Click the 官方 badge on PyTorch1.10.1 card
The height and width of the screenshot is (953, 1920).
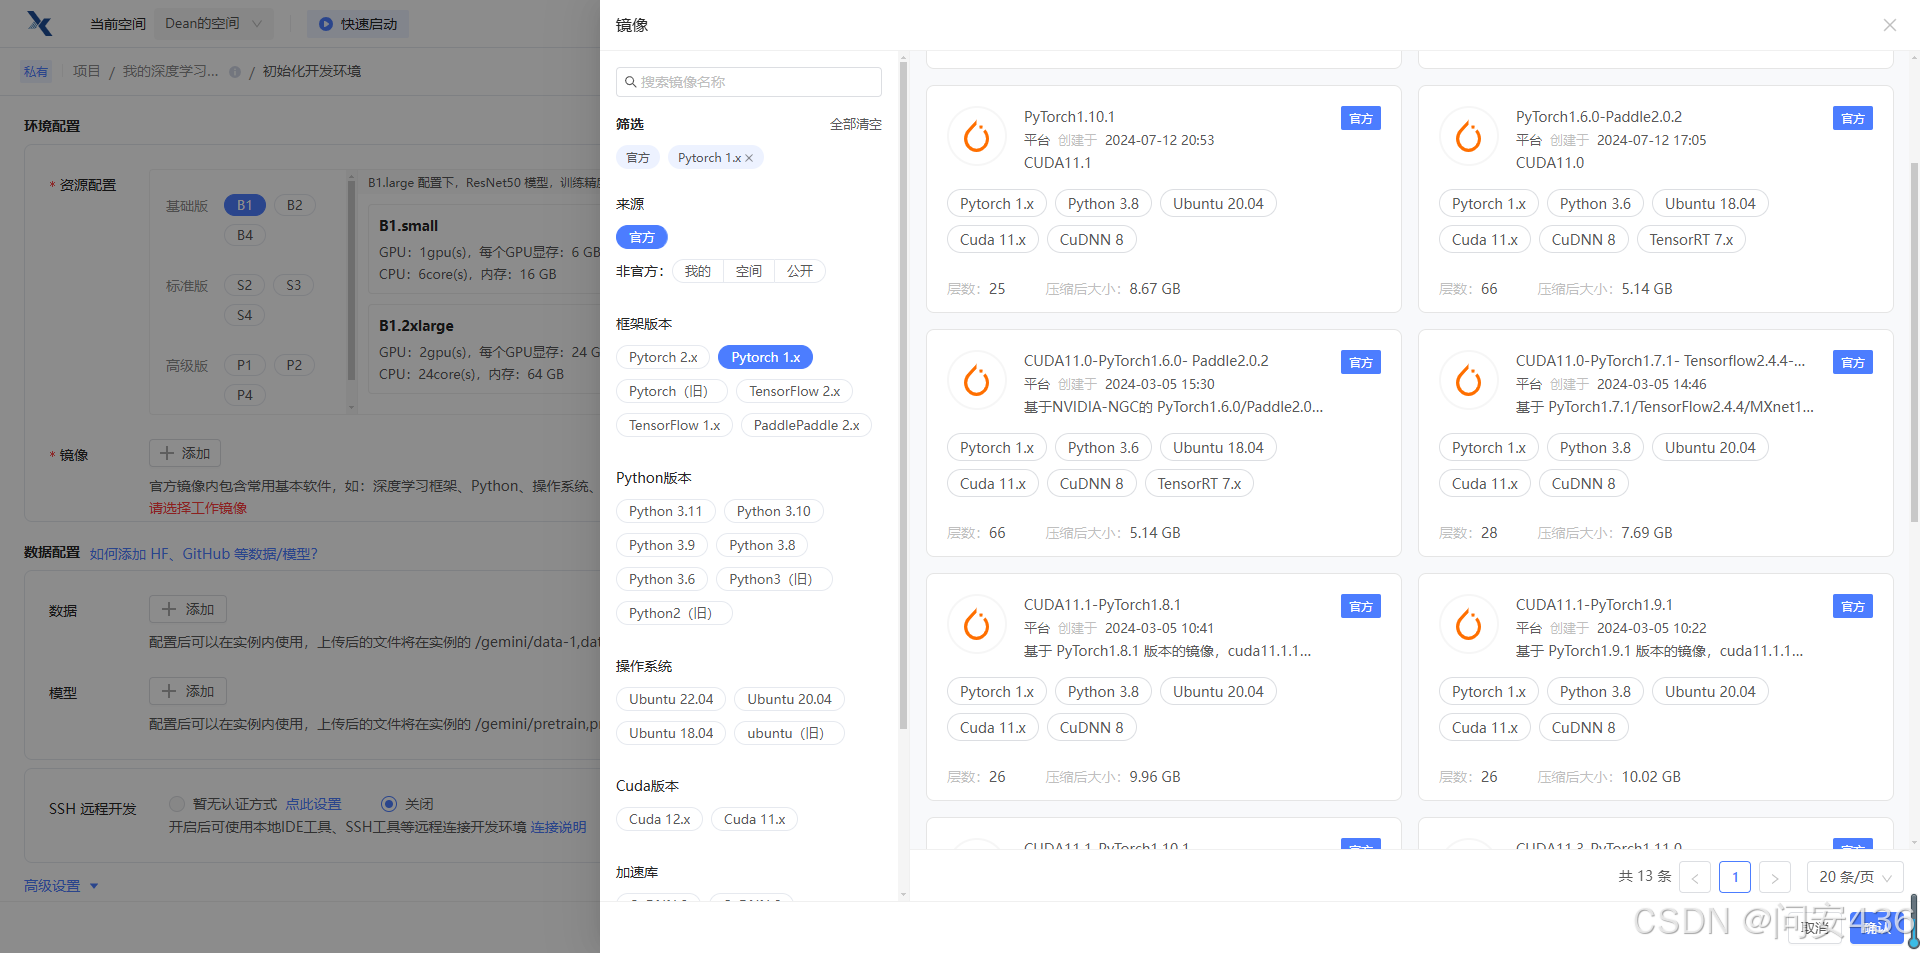coord(1361,118)
